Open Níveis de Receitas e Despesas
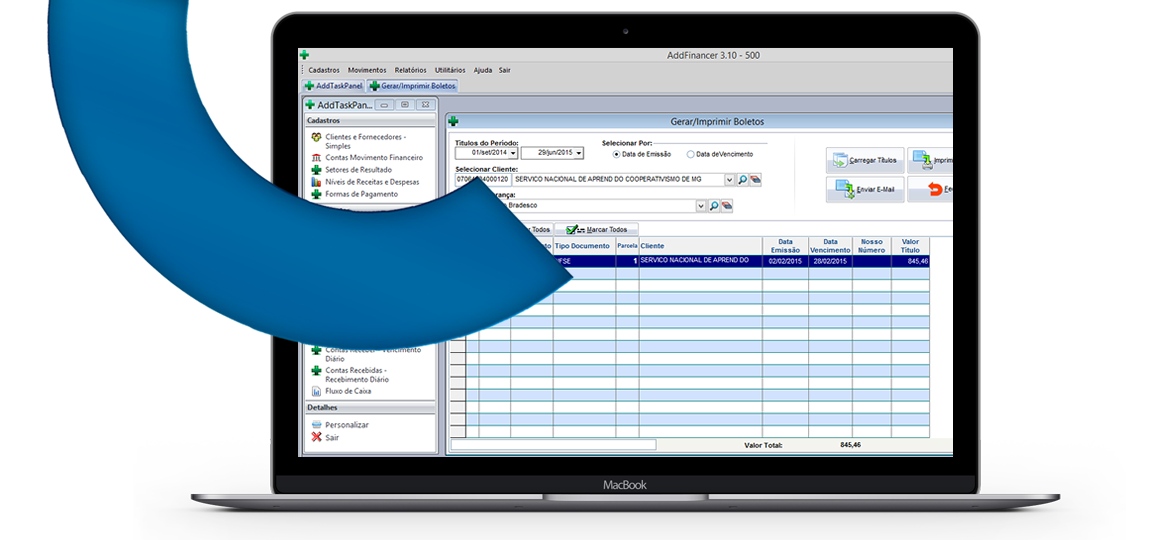The image size is (1170, 540). click(x=371, y=182)
